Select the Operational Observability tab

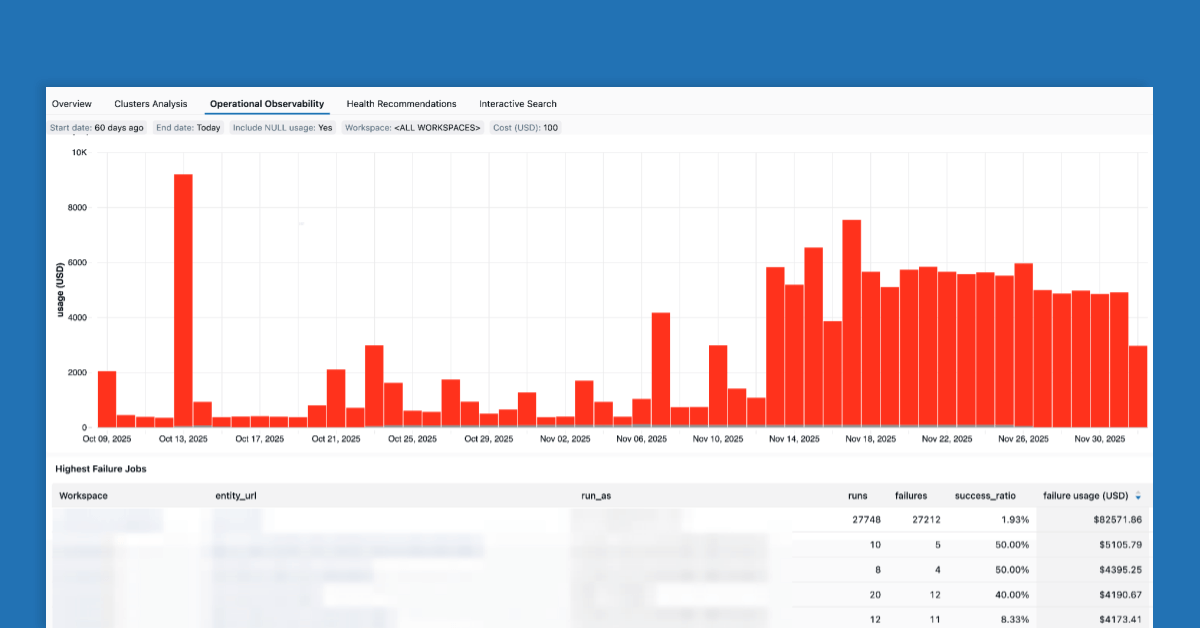(x=266, y=104)
